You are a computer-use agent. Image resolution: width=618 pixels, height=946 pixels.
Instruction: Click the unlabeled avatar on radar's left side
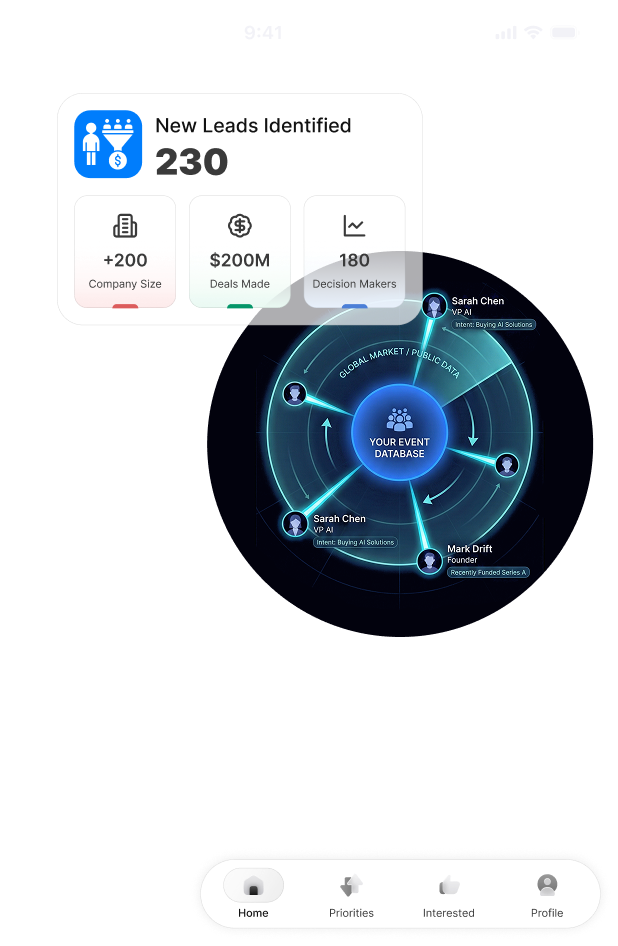[295, 395]
